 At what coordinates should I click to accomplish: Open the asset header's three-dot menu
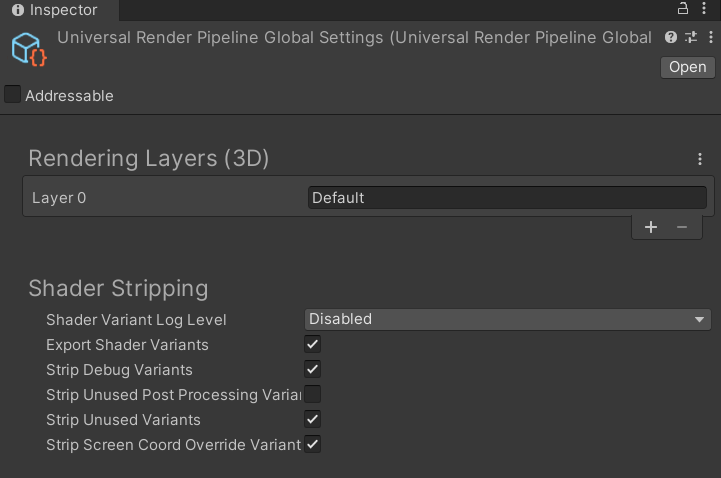(707, 38)
